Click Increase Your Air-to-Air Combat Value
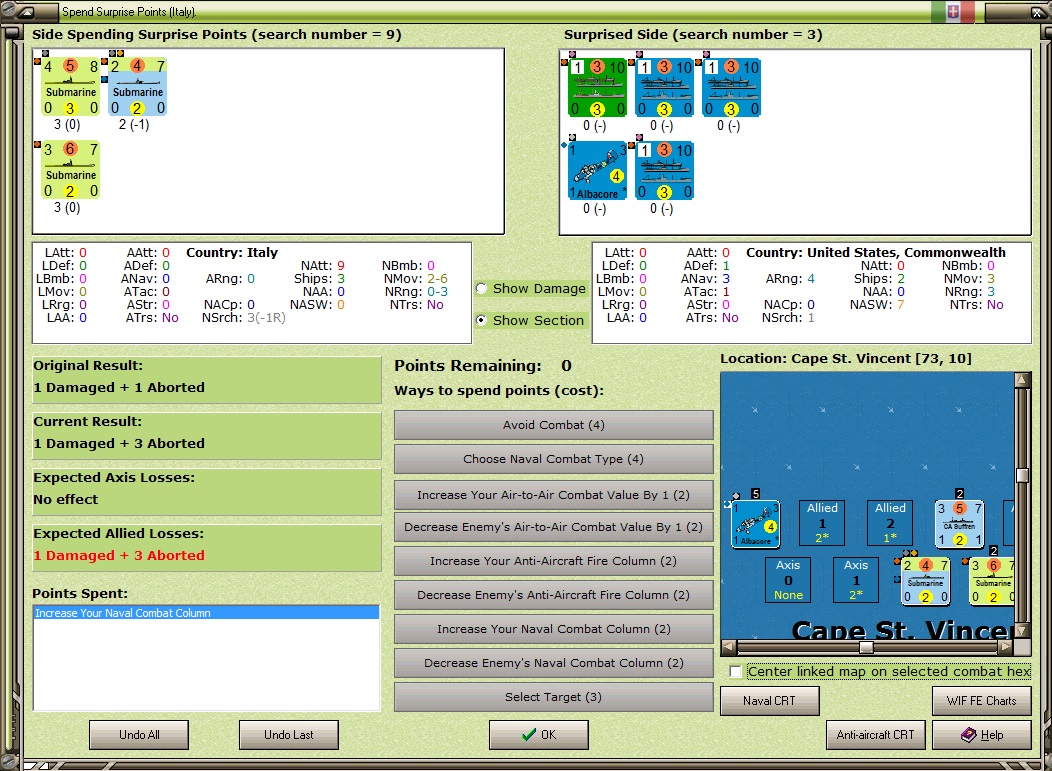1052x771 pixels. coord(554,495)
